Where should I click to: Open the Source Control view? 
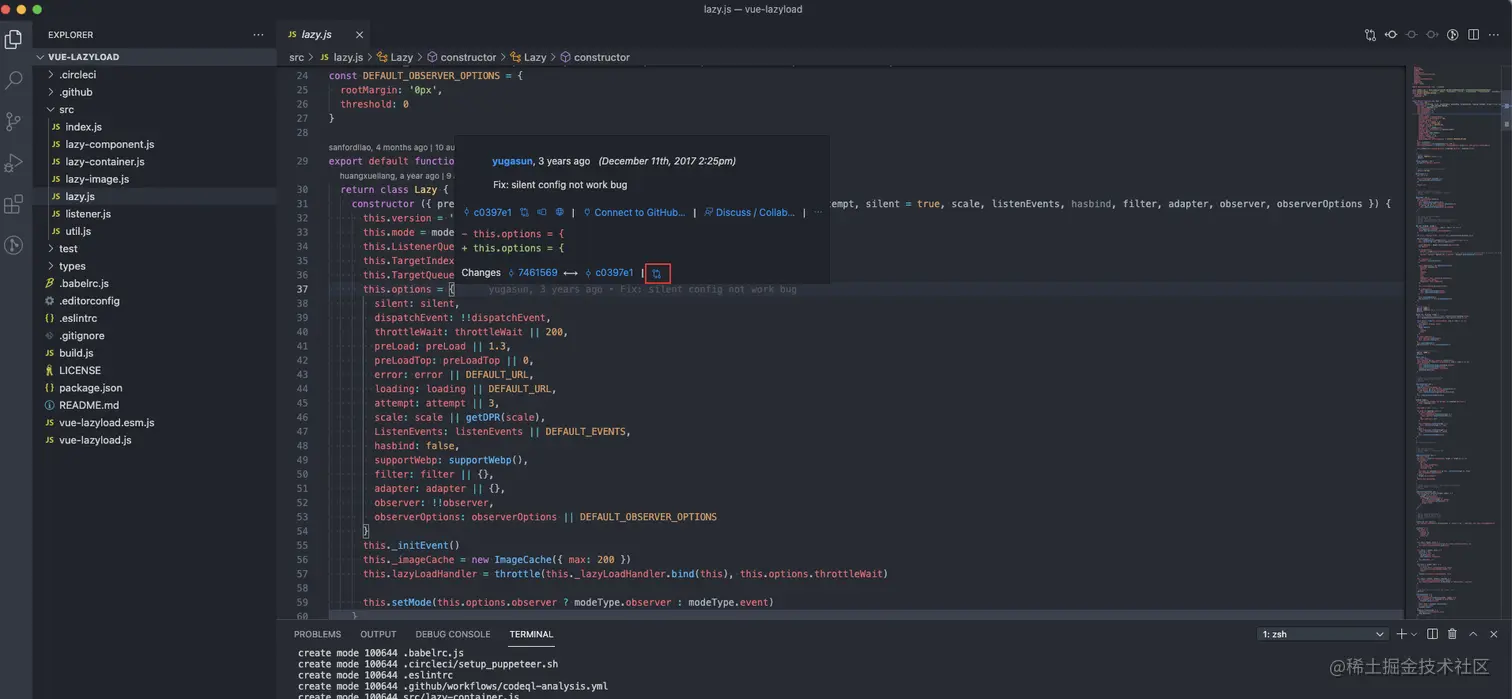click(14, 122)
